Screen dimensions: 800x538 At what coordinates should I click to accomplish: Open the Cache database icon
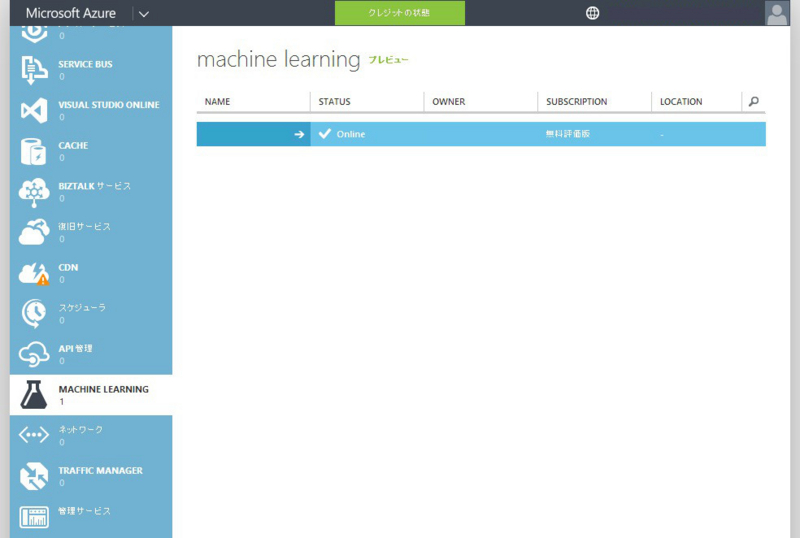coord(34,151)
